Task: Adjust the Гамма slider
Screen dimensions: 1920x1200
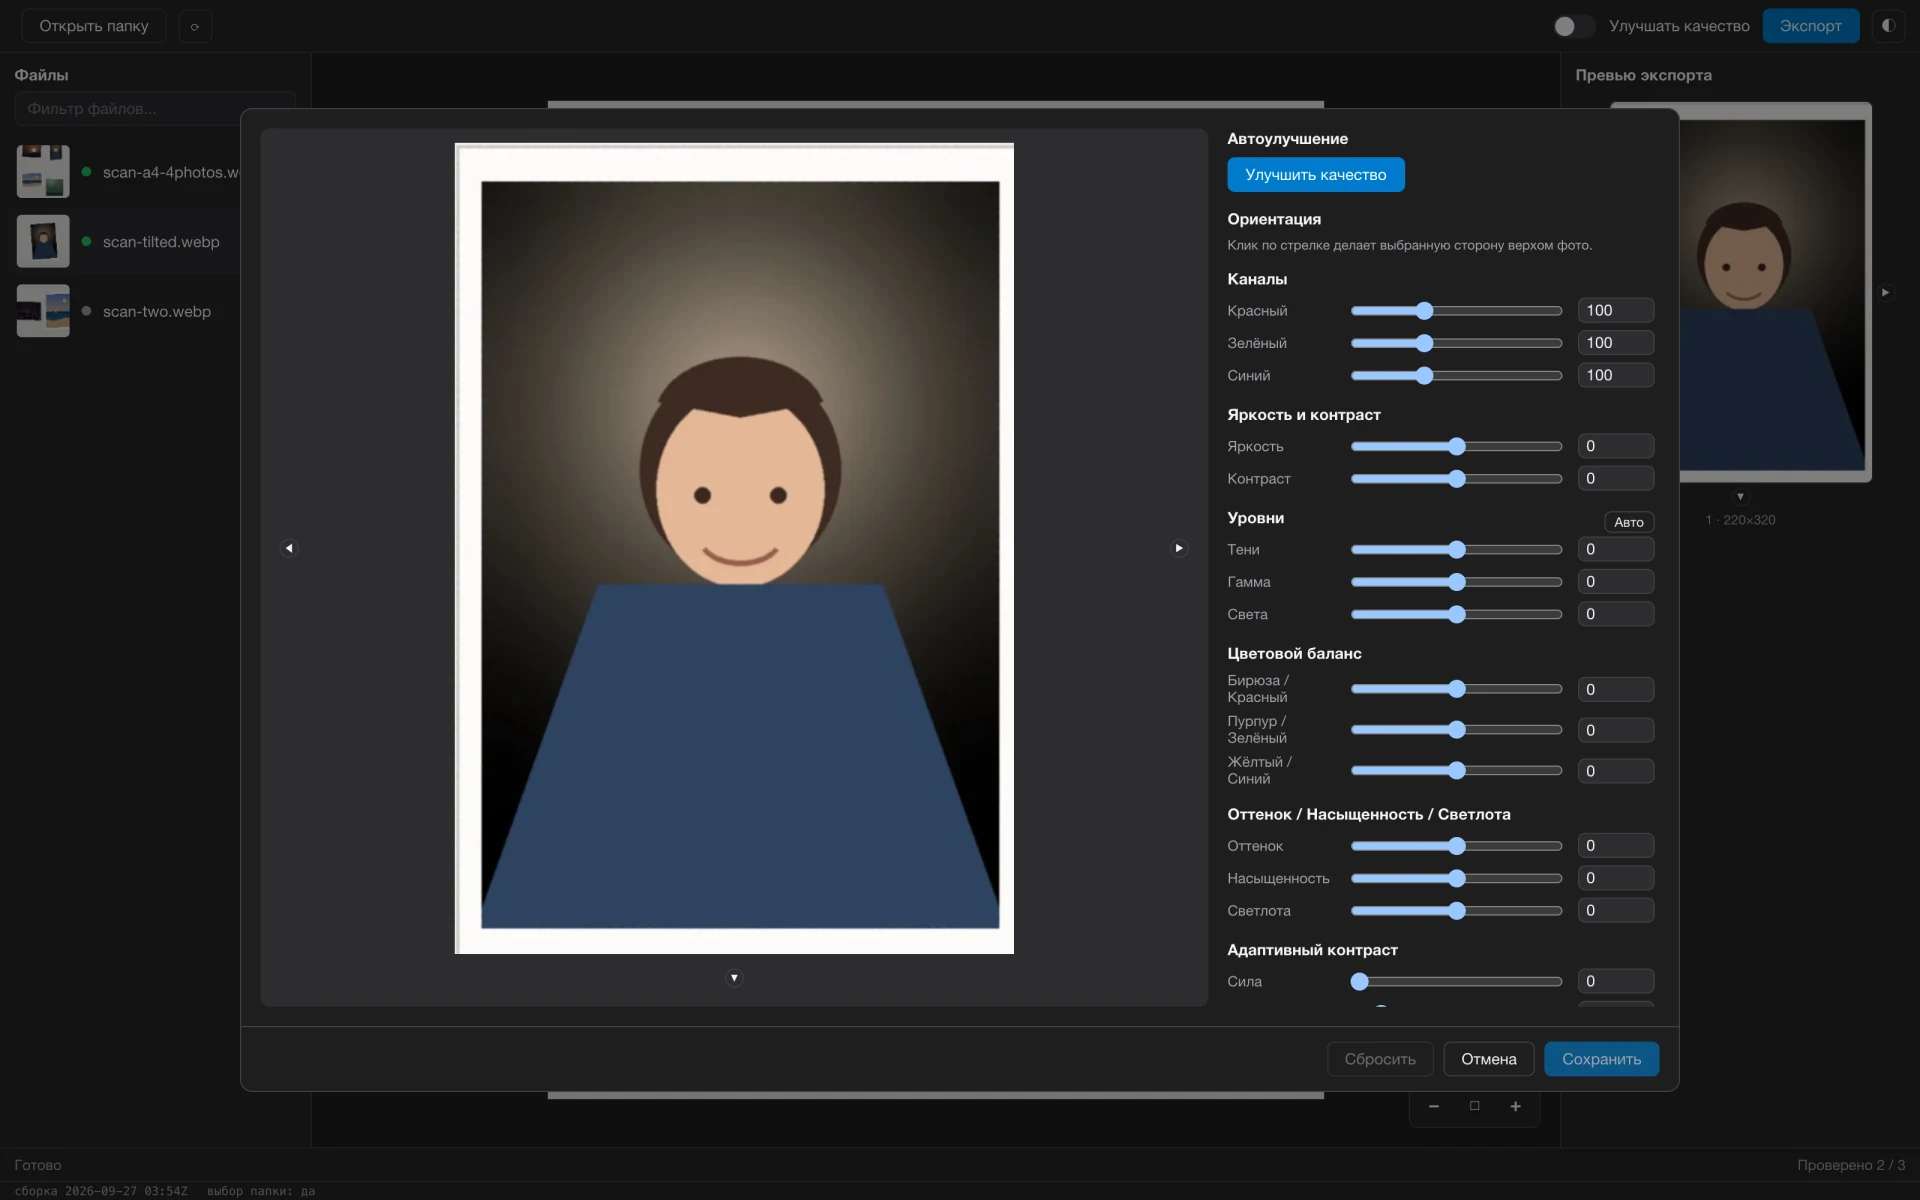Action: 1456,582
